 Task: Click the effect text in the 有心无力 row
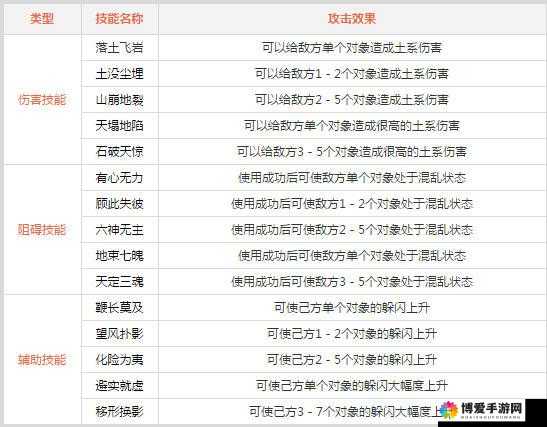tap(352, 178)
